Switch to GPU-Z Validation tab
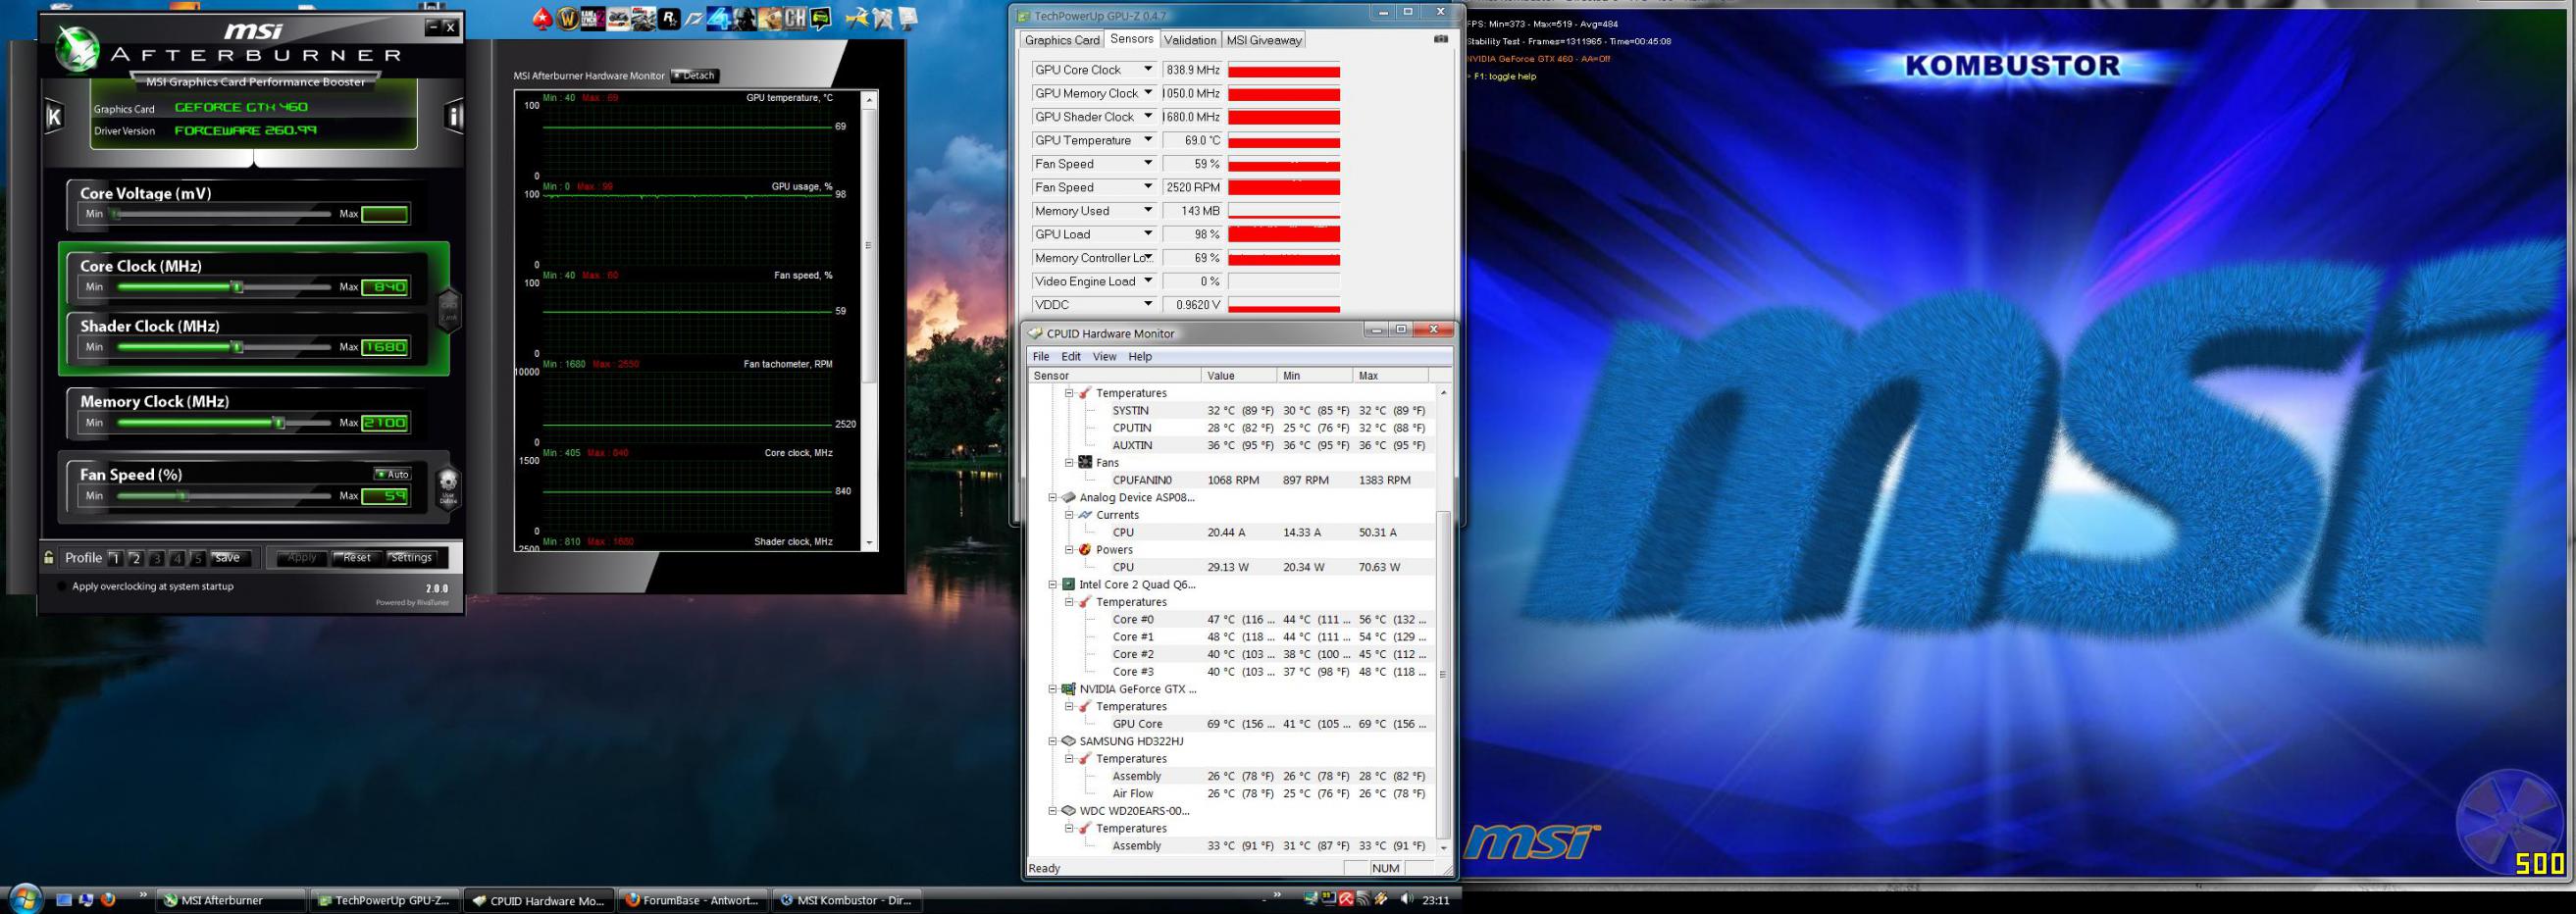This screenshot has height=914, width=2576. (x=1190, y=40)
